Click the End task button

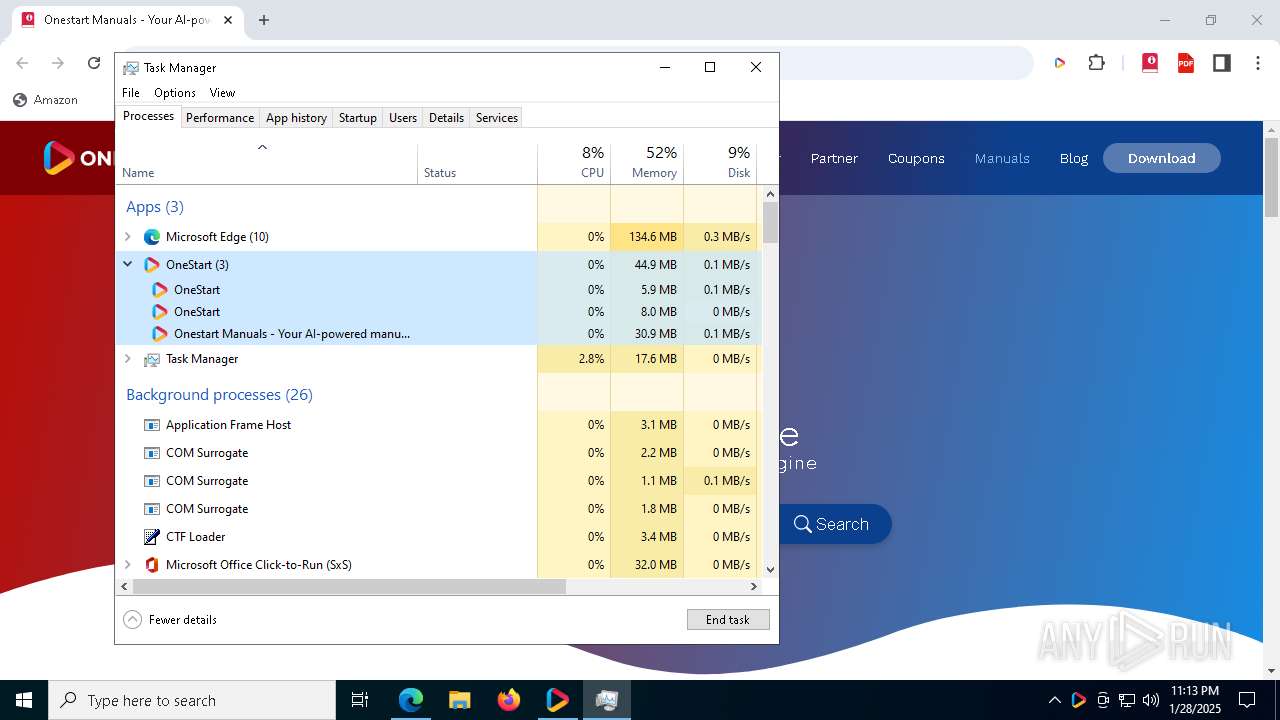pyautogui.click(x=728, y=620)
